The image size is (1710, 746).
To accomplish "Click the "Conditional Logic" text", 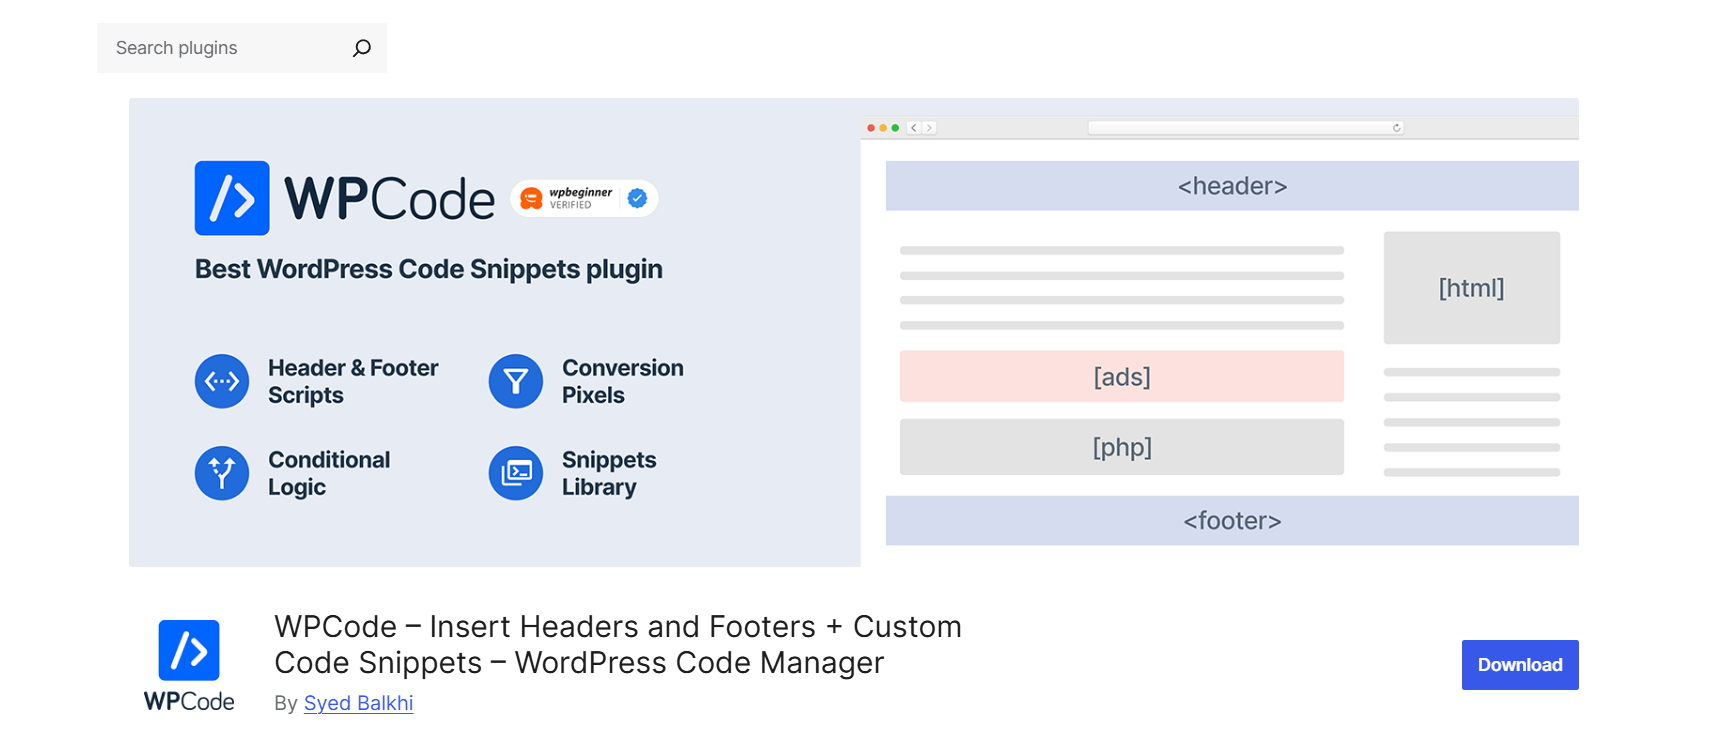I will click(x=329, y=473).
